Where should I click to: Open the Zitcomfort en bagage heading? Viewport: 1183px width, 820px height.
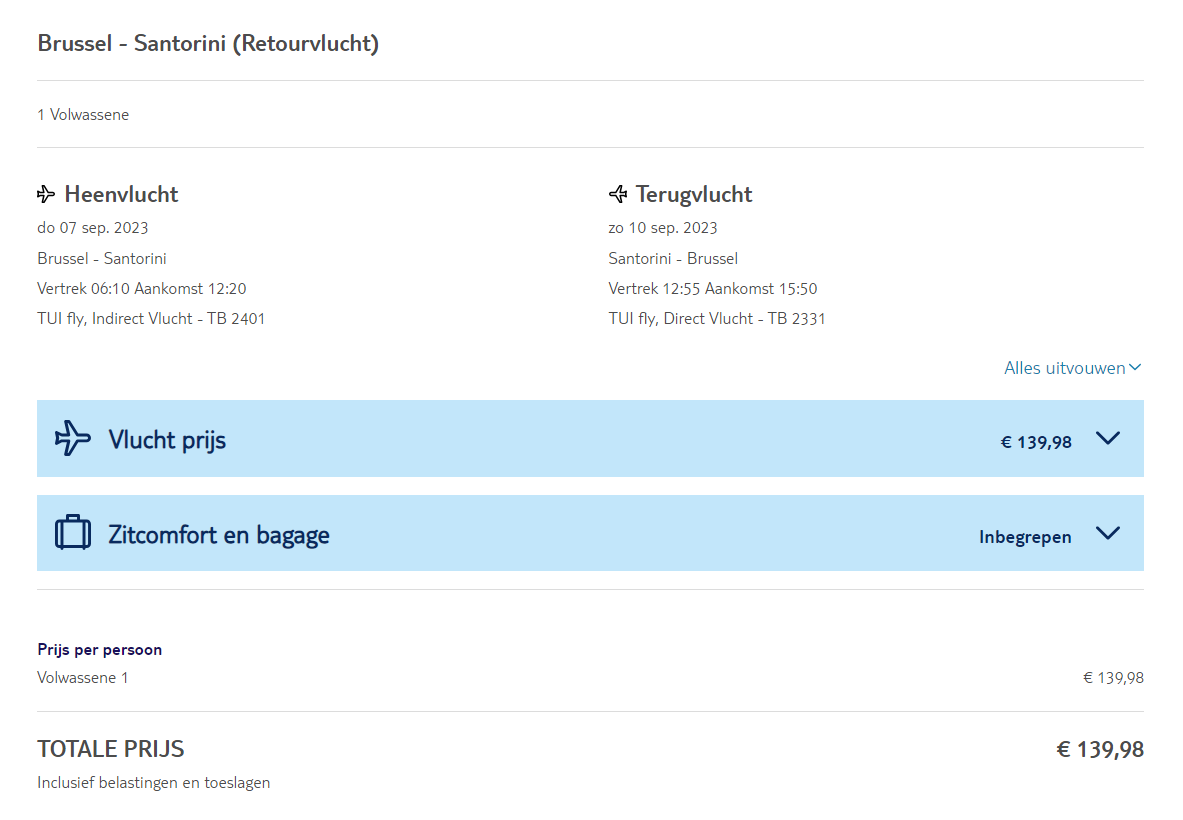click(x=219, y=535)
